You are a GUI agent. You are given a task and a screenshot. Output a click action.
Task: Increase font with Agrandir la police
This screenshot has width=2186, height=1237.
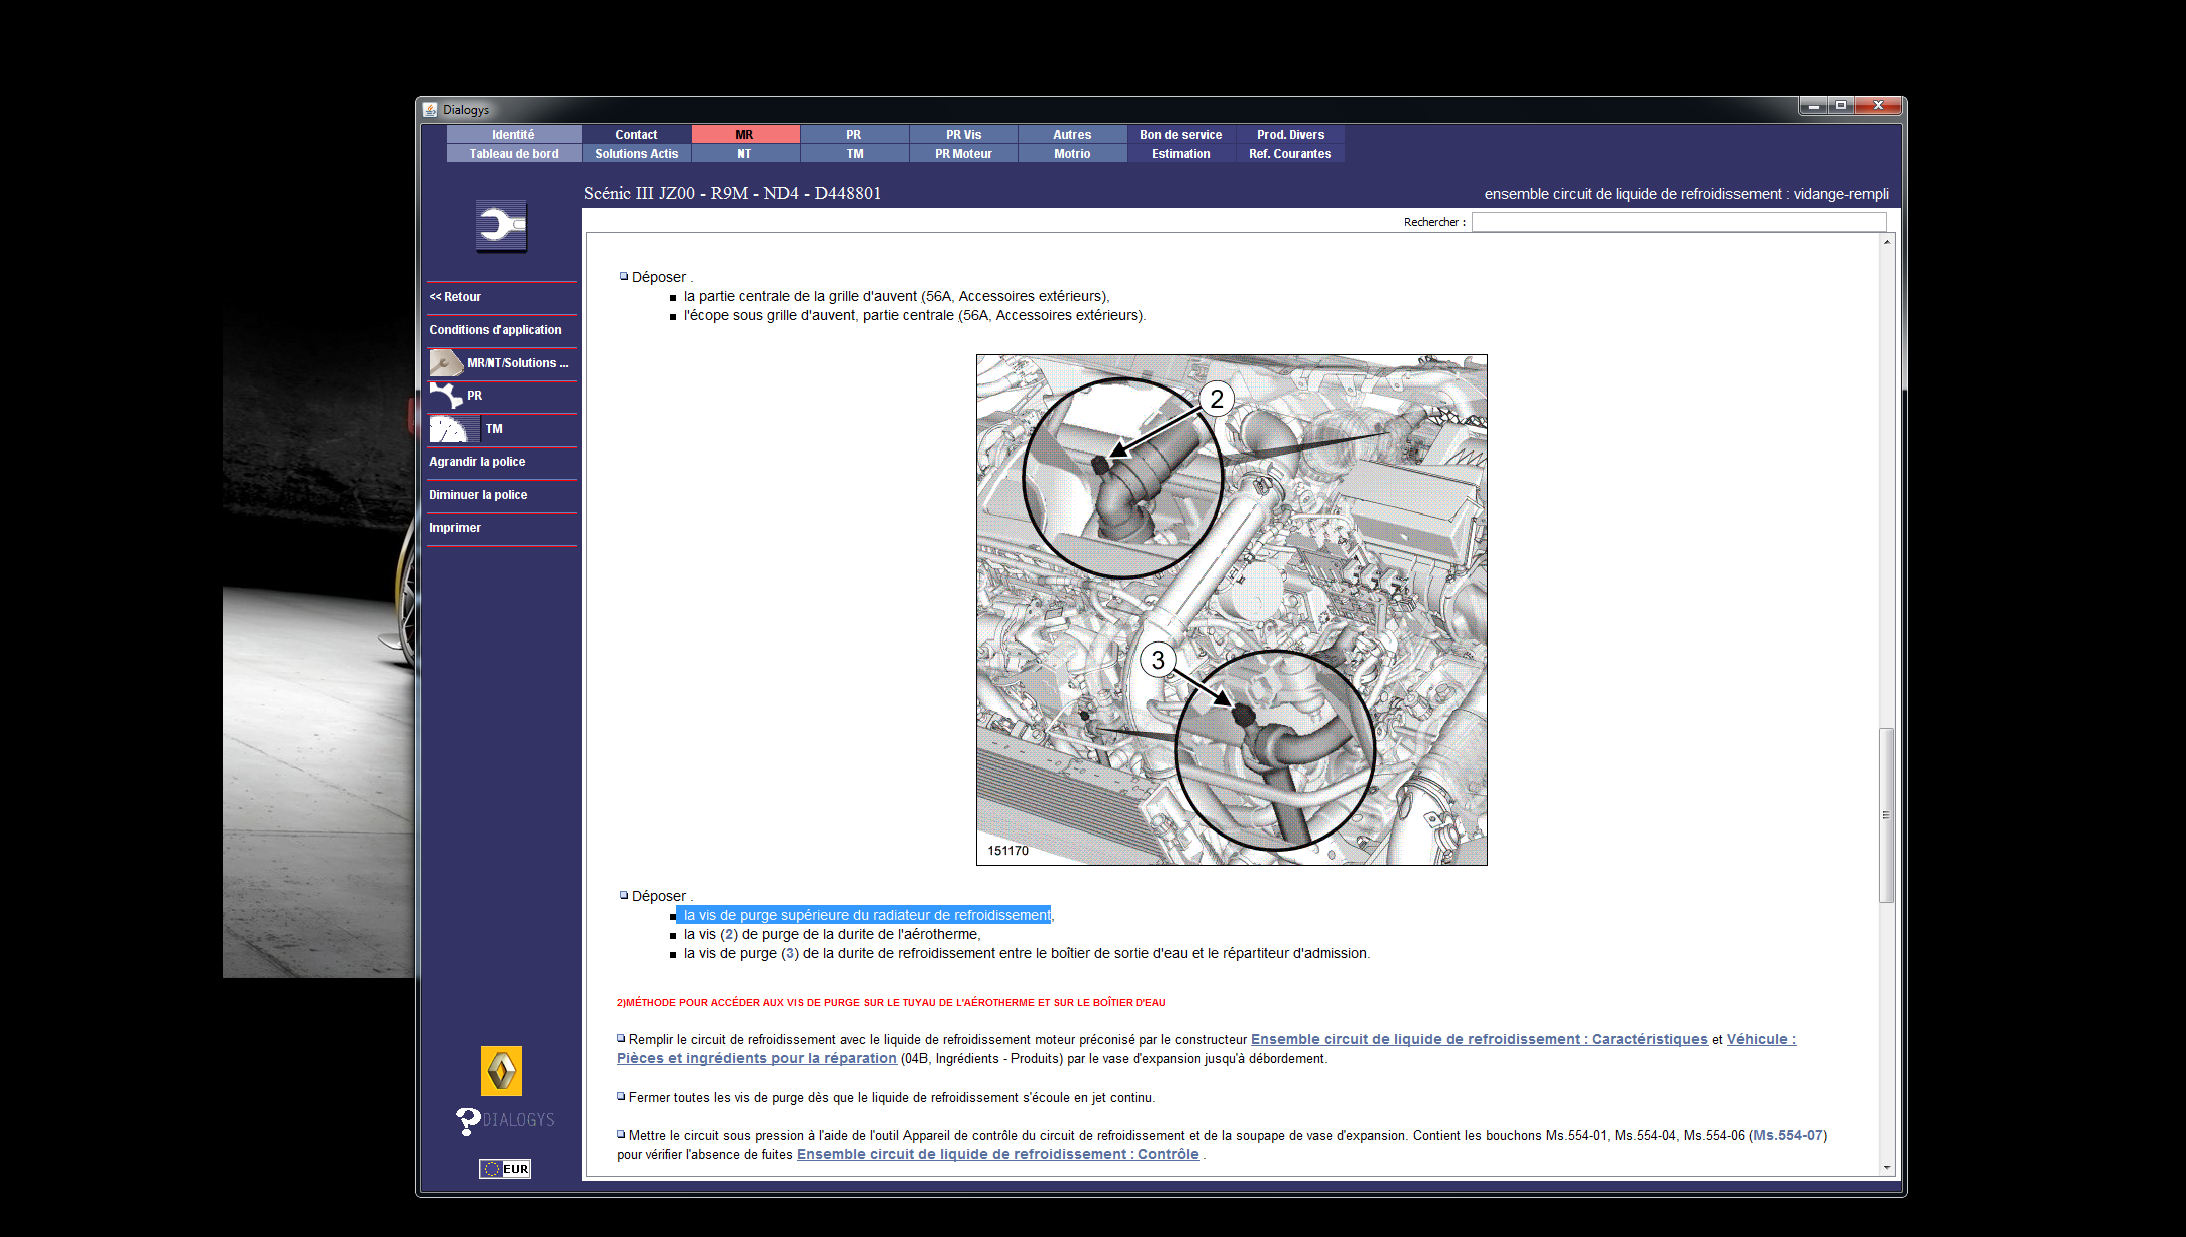pyautogui.click(x=477, y=462)
